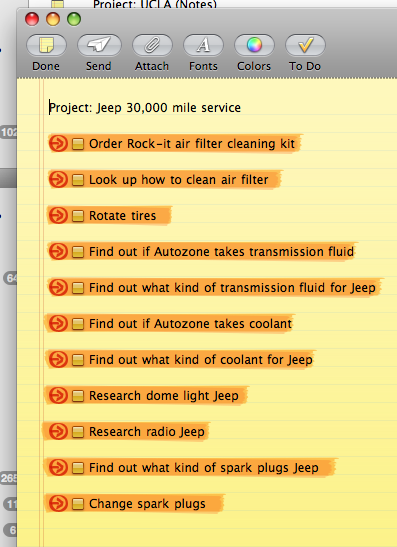
Task: Click arrow icon beside Research dome light Jeep
Action: click(x=58, y=396)
